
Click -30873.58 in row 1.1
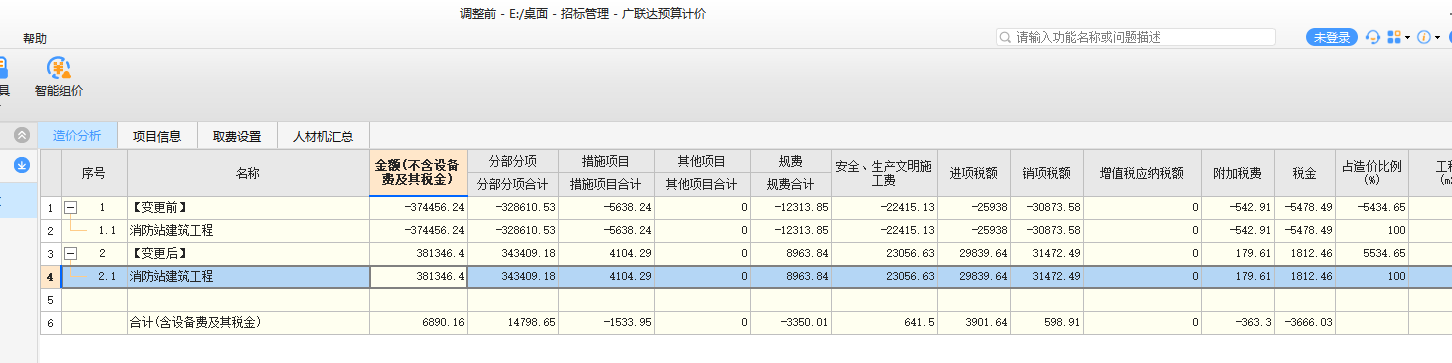[x=1047, y=231]
